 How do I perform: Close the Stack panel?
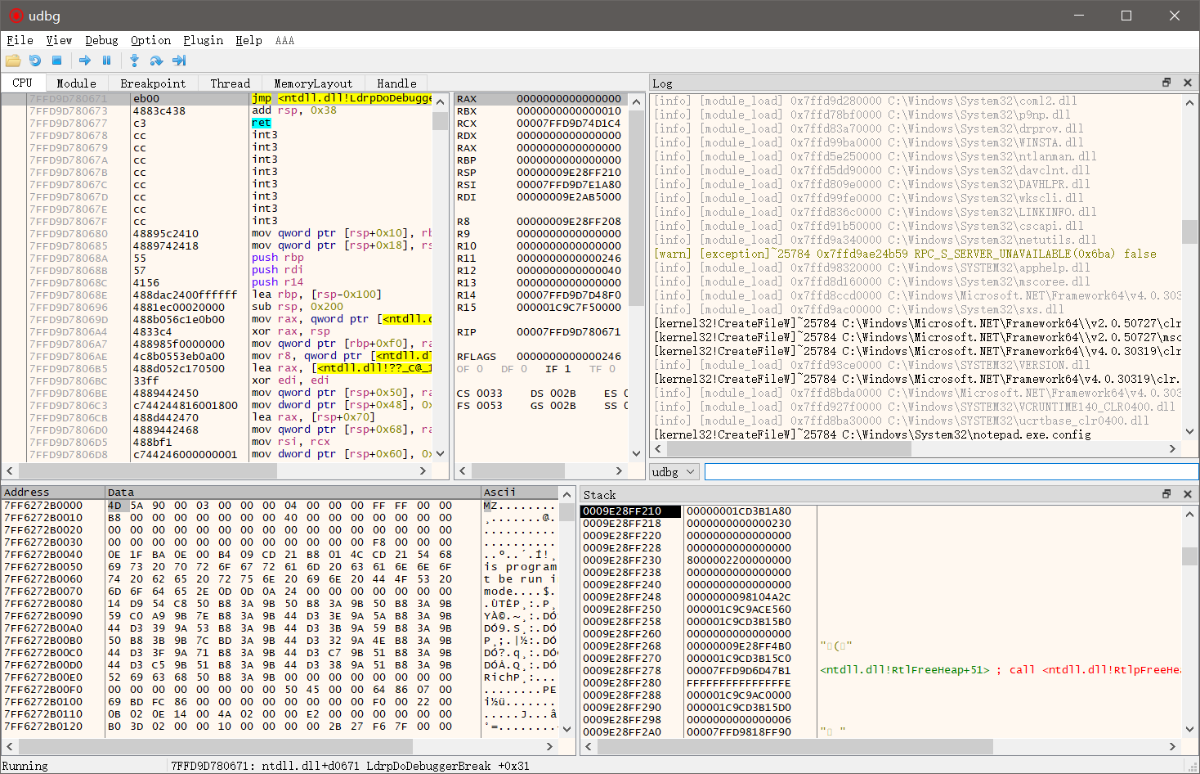(1187, 494)
